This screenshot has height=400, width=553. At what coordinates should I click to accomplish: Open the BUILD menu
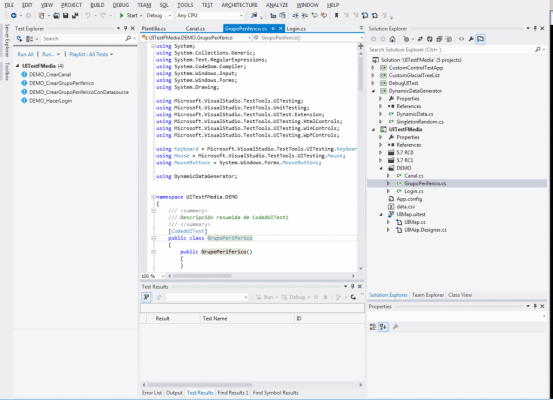[x=97, y=5]
